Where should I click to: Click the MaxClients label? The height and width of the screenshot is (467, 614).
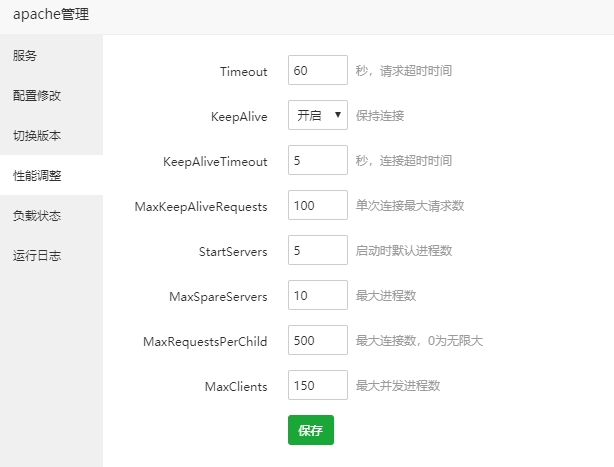pyautogui.click(x=236, y=387)
